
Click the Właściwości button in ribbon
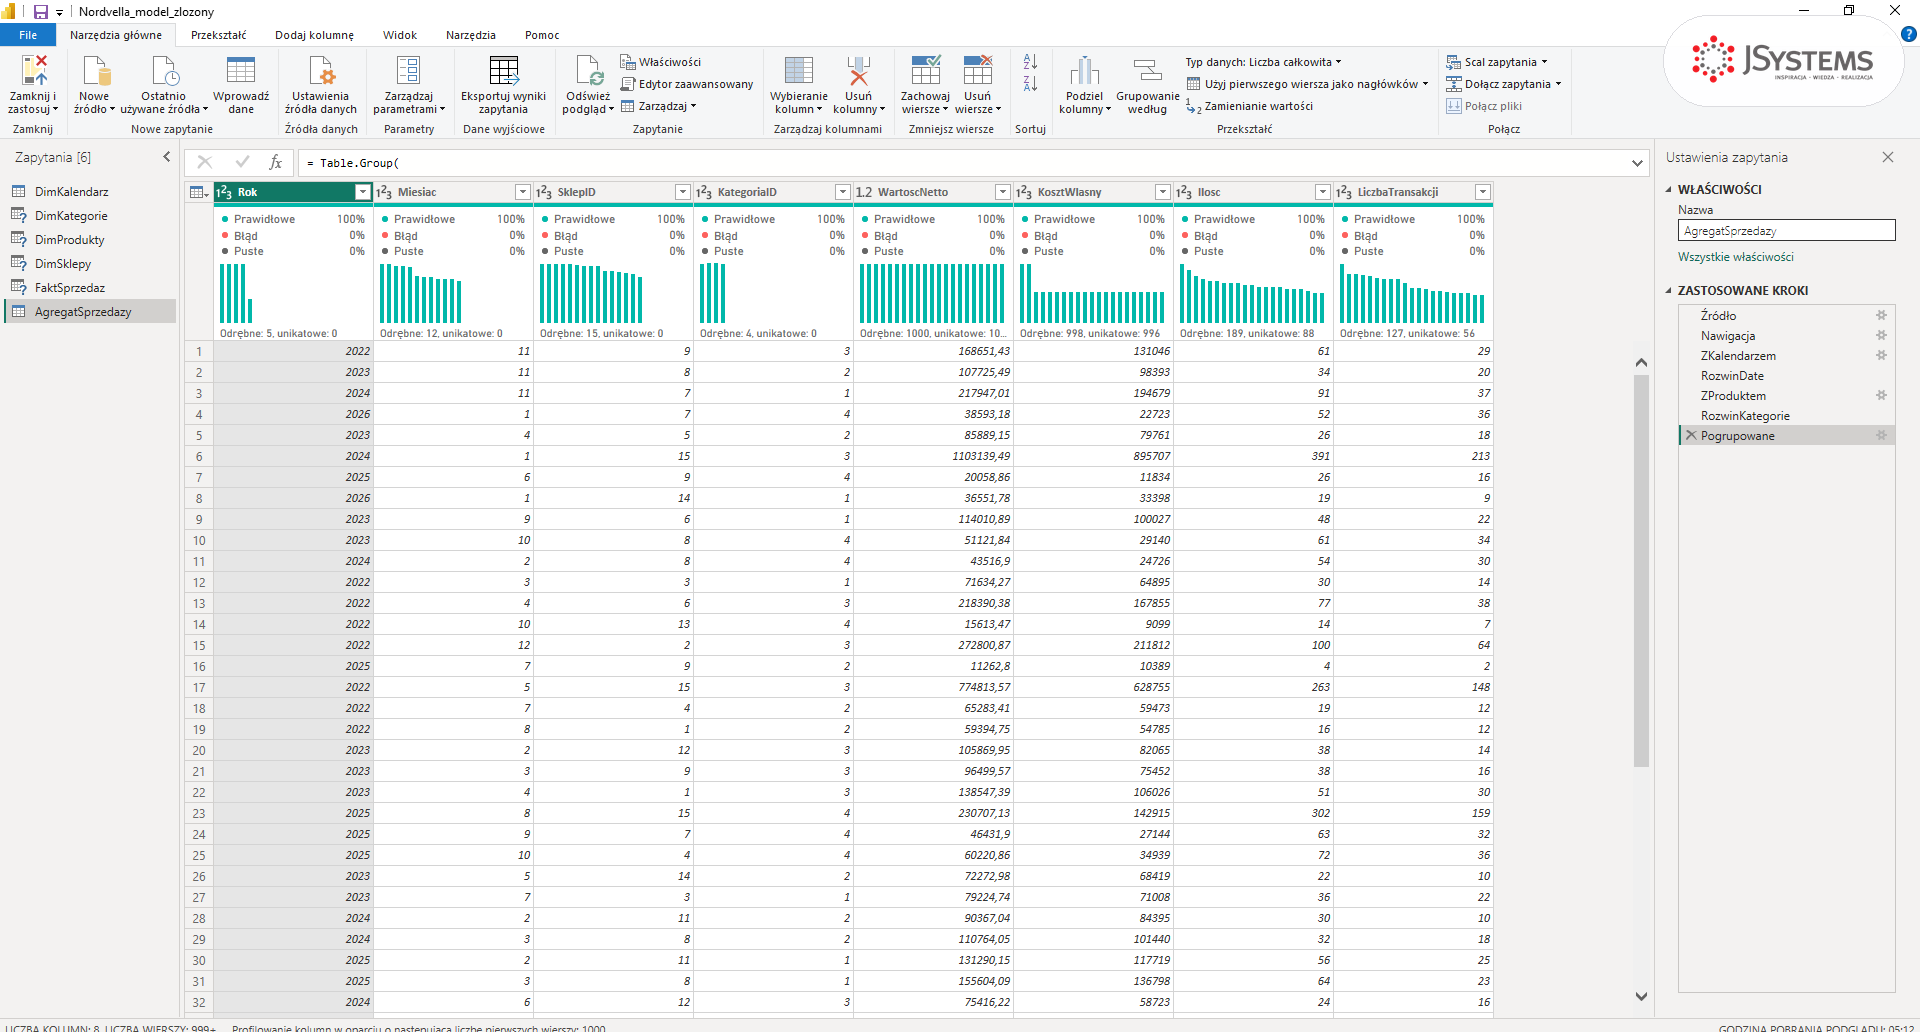coord(660,62)
